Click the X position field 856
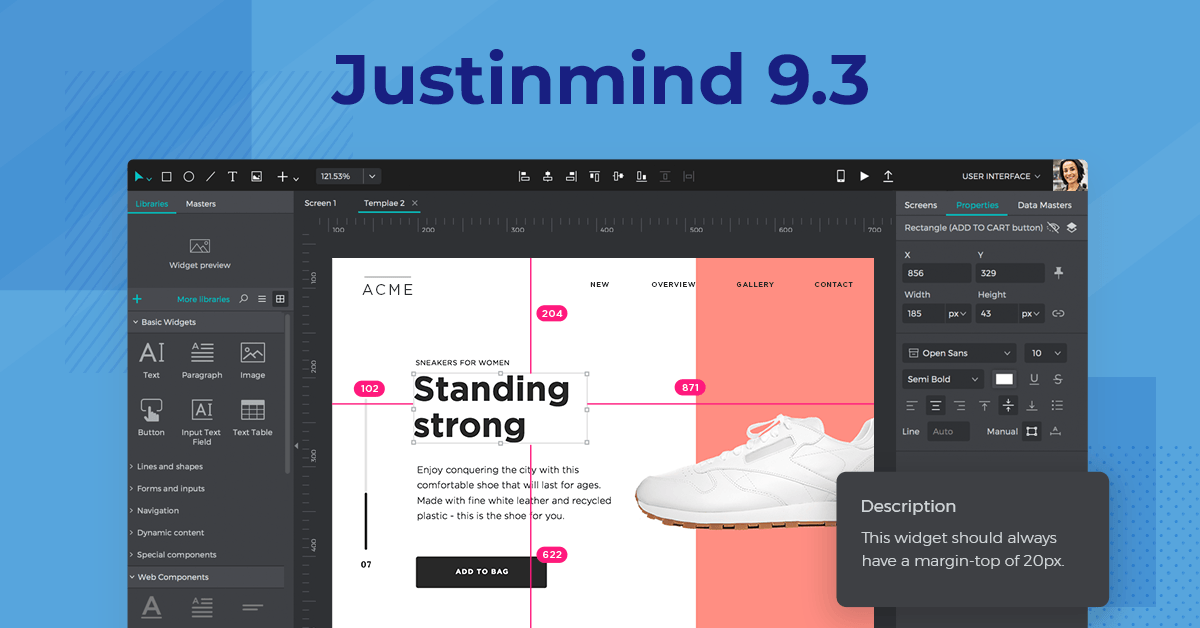The image size is (1200, 628). [x=937, y=273]
